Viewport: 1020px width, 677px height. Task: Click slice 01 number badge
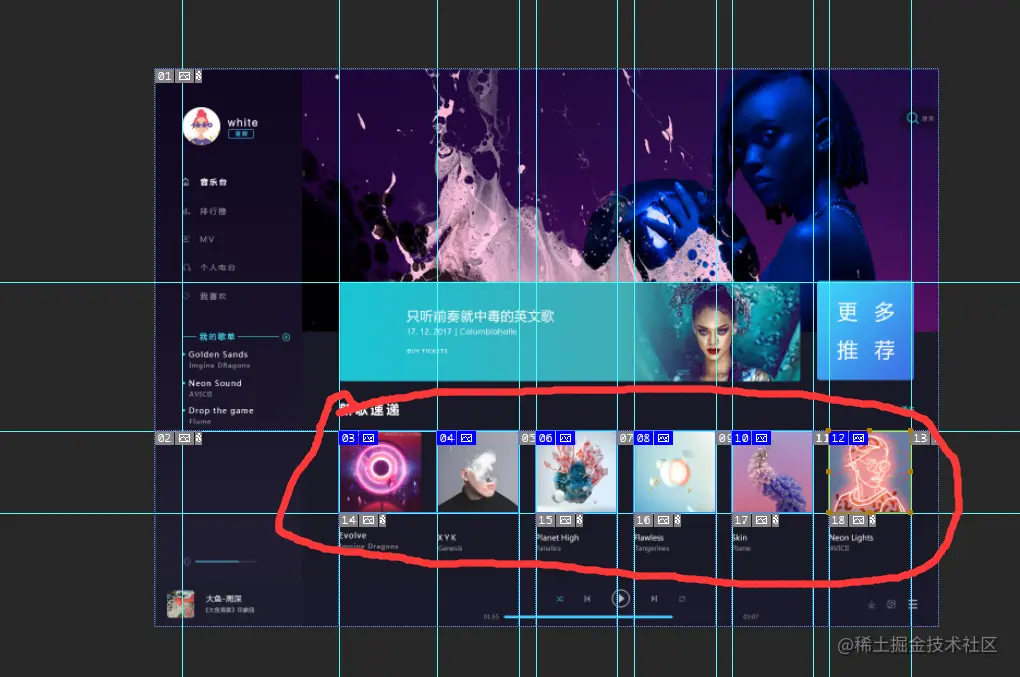(165, 76)
